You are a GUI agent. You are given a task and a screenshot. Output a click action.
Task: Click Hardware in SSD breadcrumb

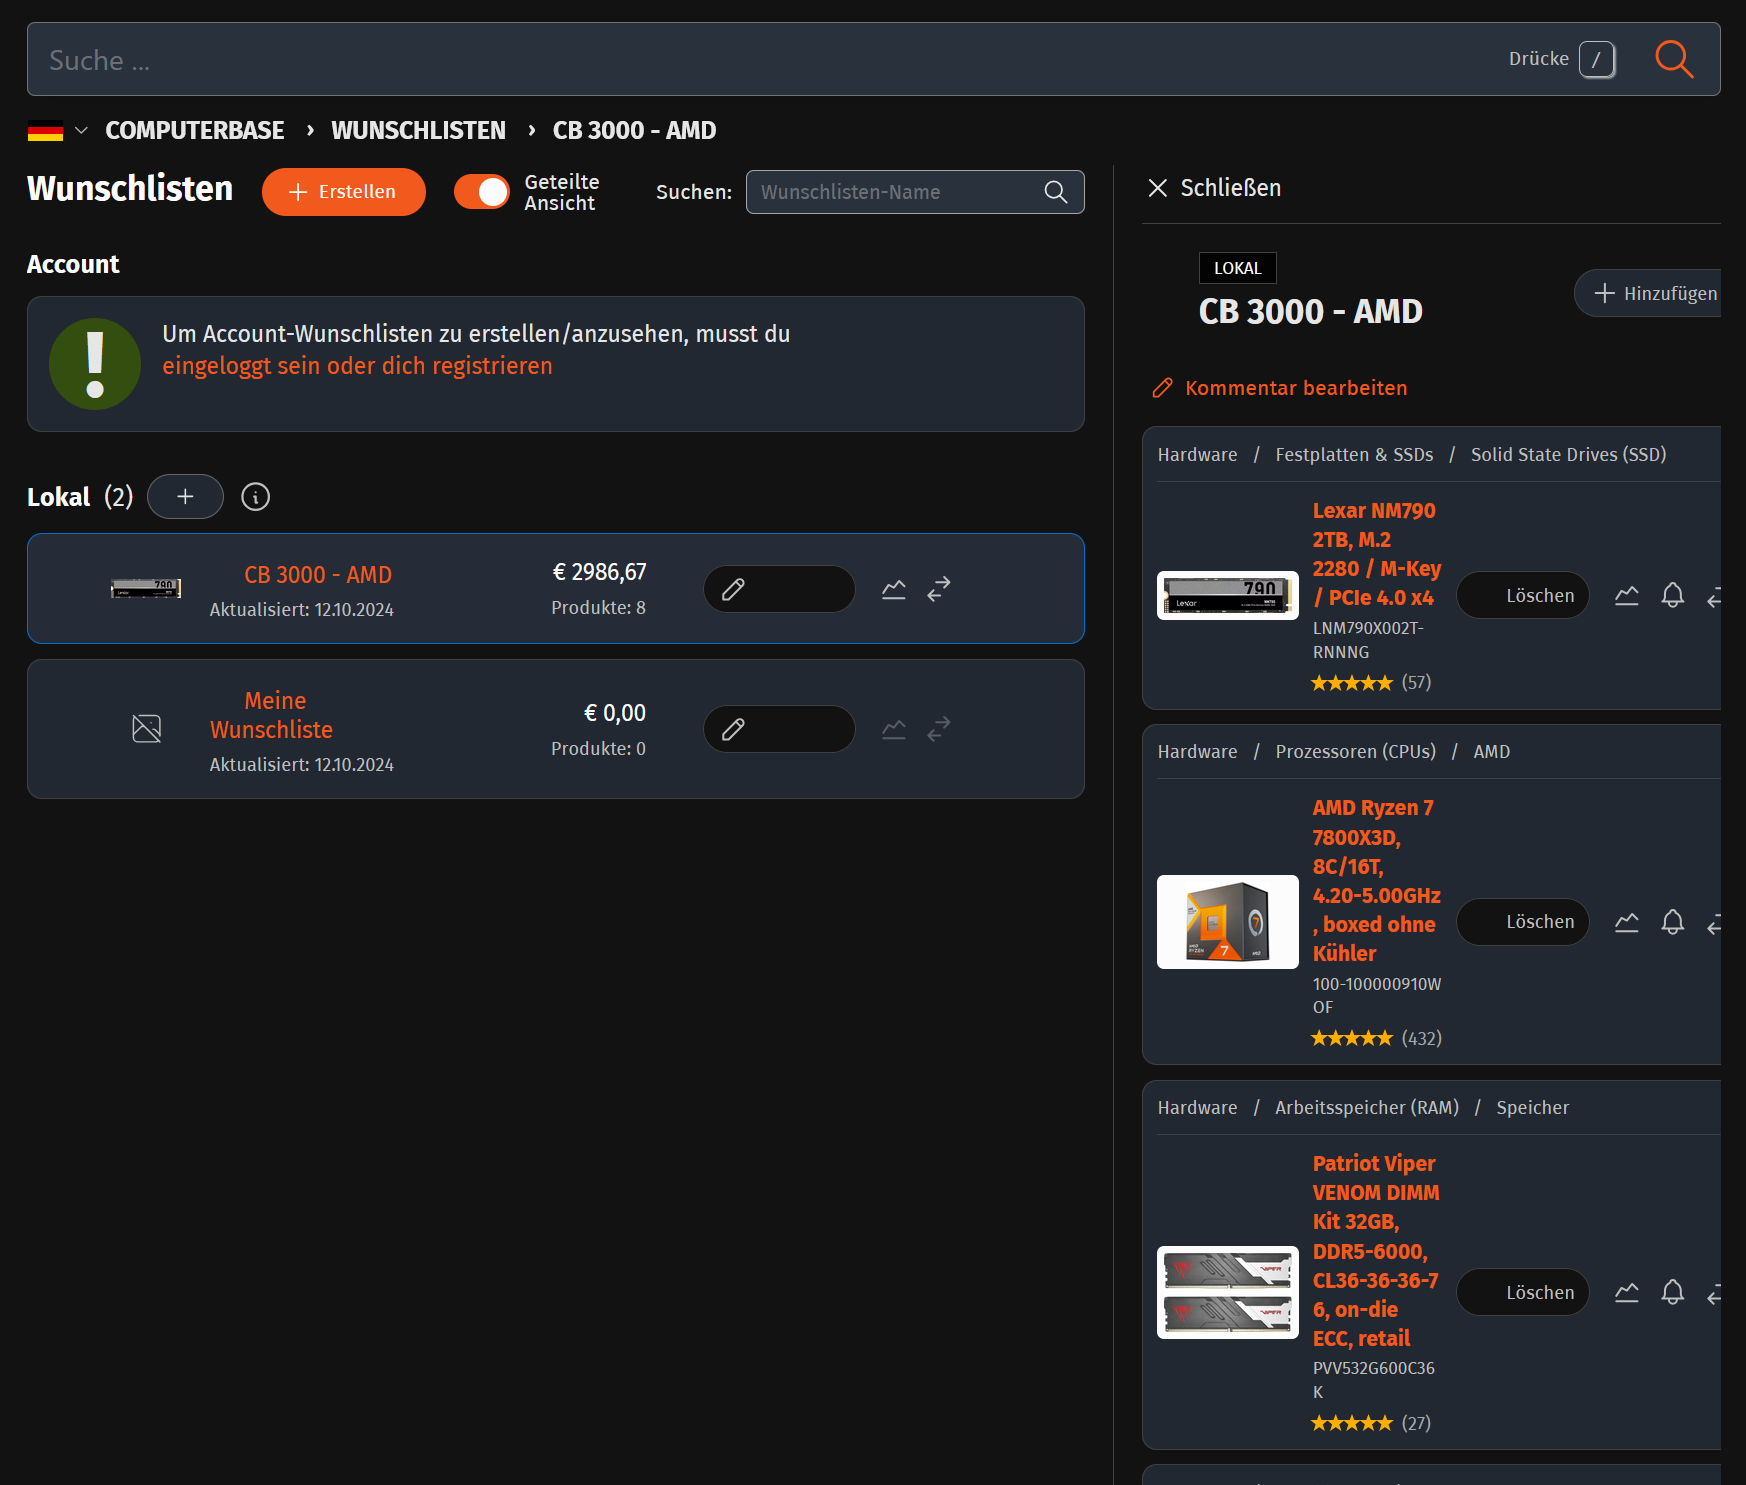coord(1197,455)
